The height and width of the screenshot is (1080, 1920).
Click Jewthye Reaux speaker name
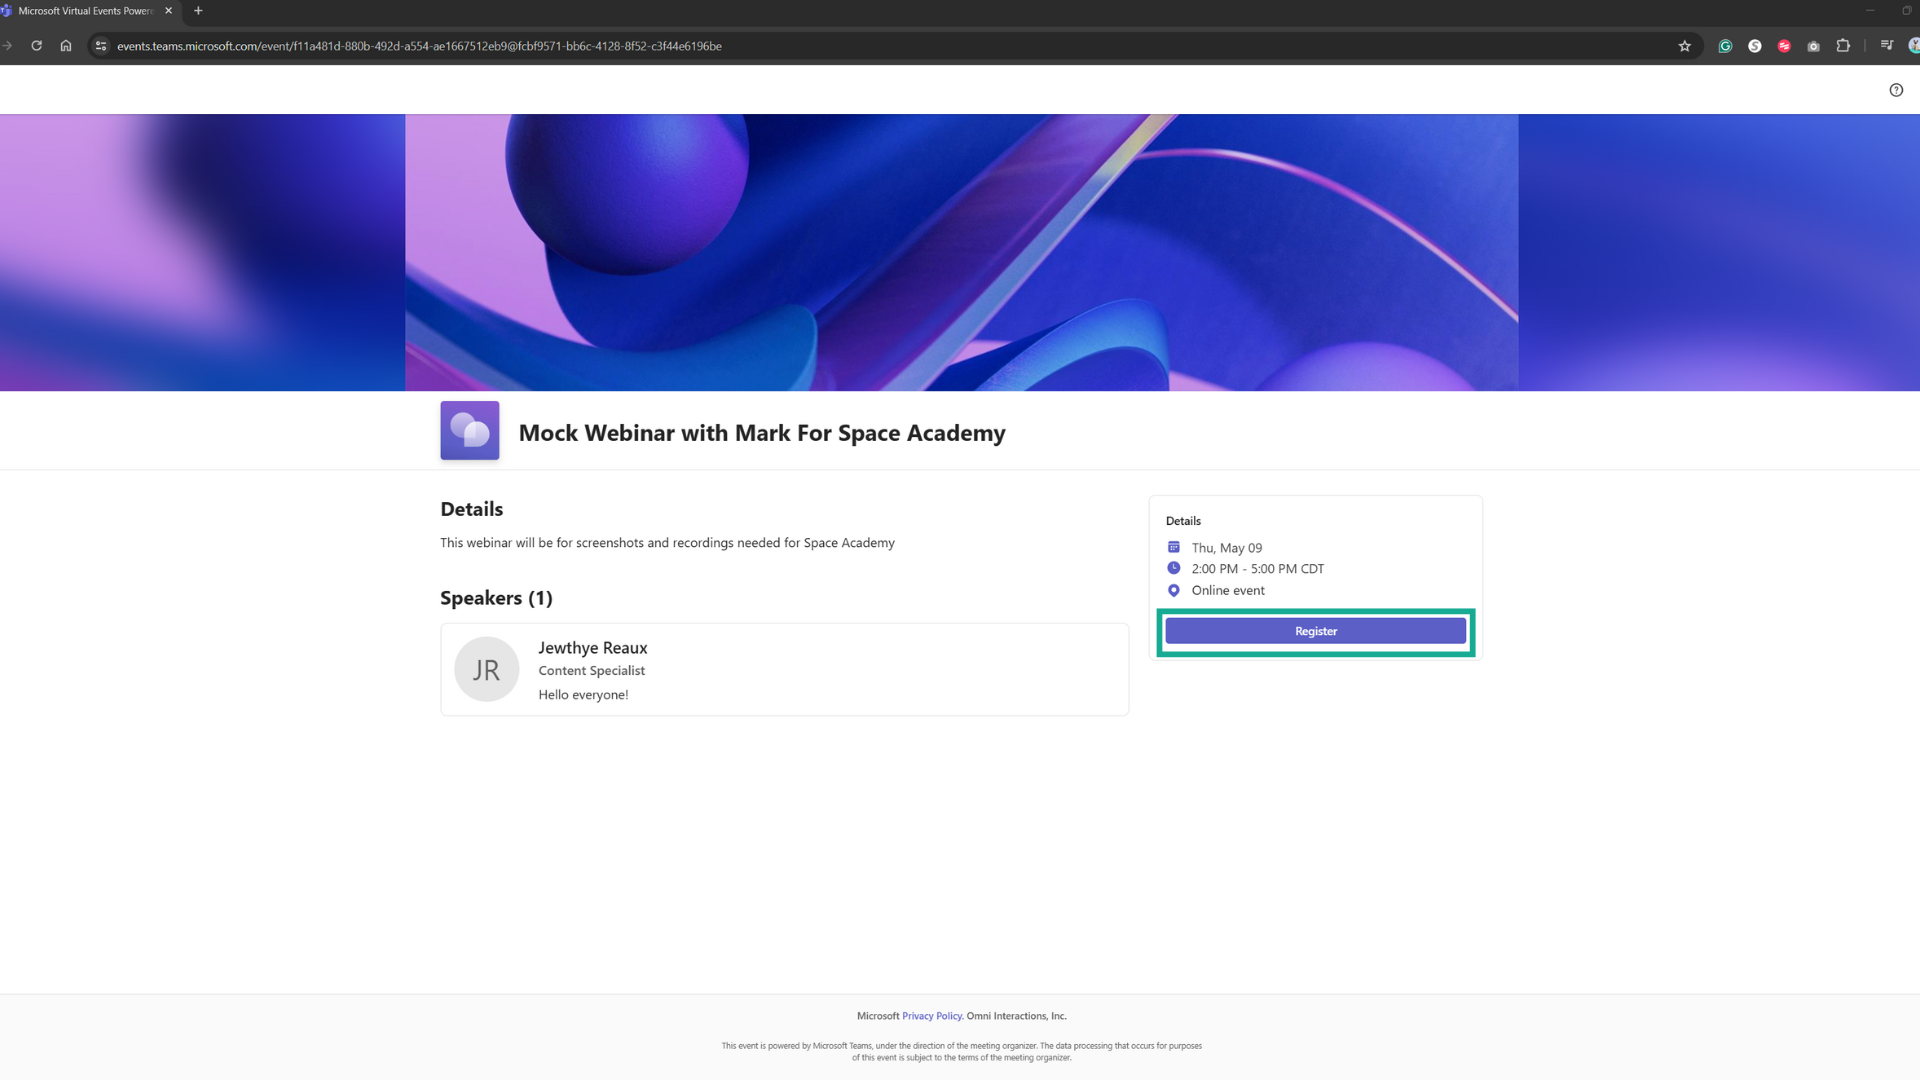coord(592,648)
